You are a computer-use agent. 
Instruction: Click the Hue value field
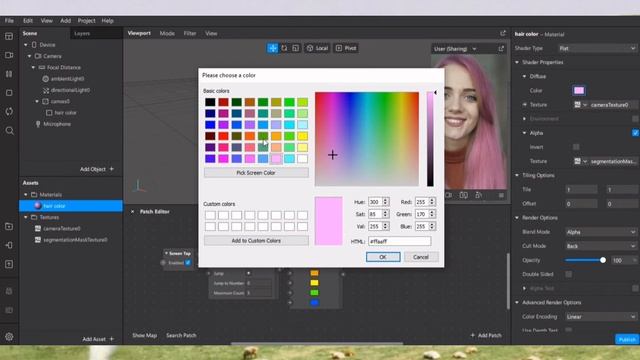(x=375, y=202)
